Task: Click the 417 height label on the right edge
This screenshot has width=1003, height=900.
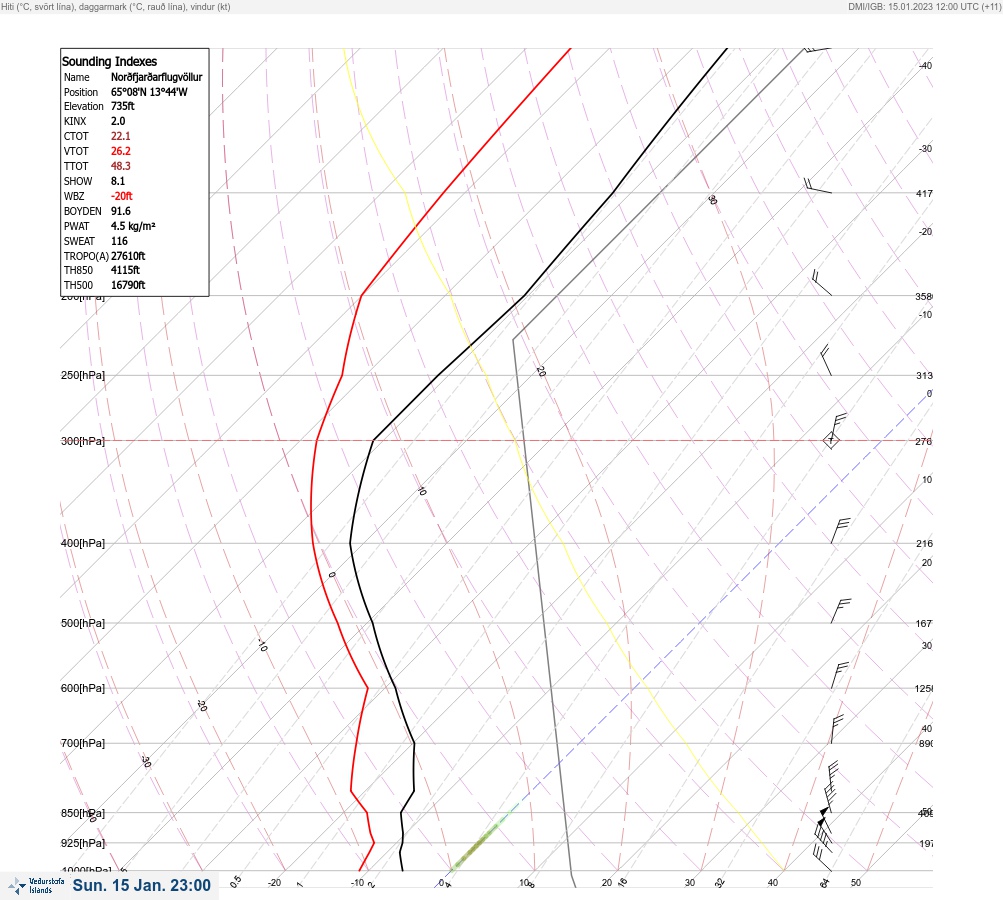Action: (924, 193)
